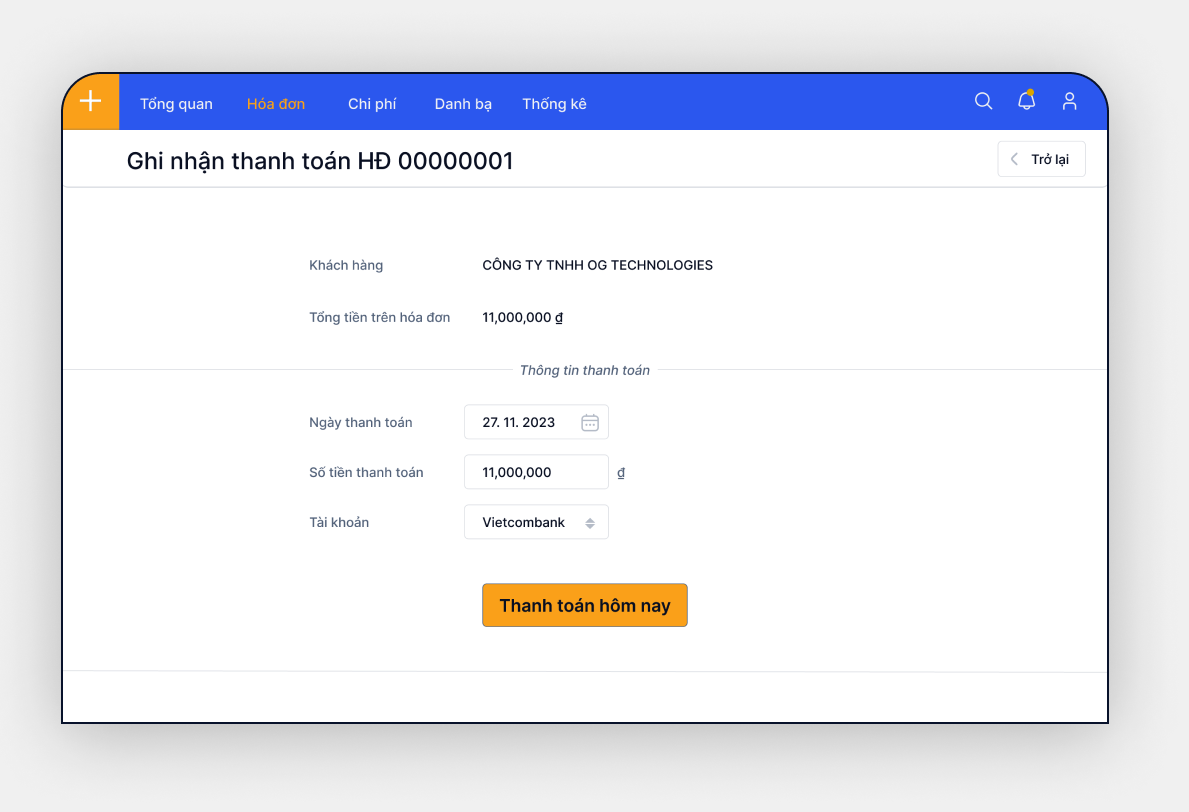This screenshot has width=1189, height=812.
Task: Open the user profile icon
Action: tap(1069, 101)
